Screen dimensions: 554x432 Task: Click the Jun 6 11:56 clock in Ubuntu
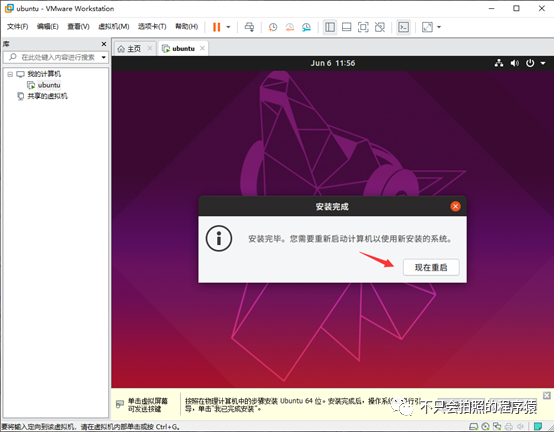[333, 63]
